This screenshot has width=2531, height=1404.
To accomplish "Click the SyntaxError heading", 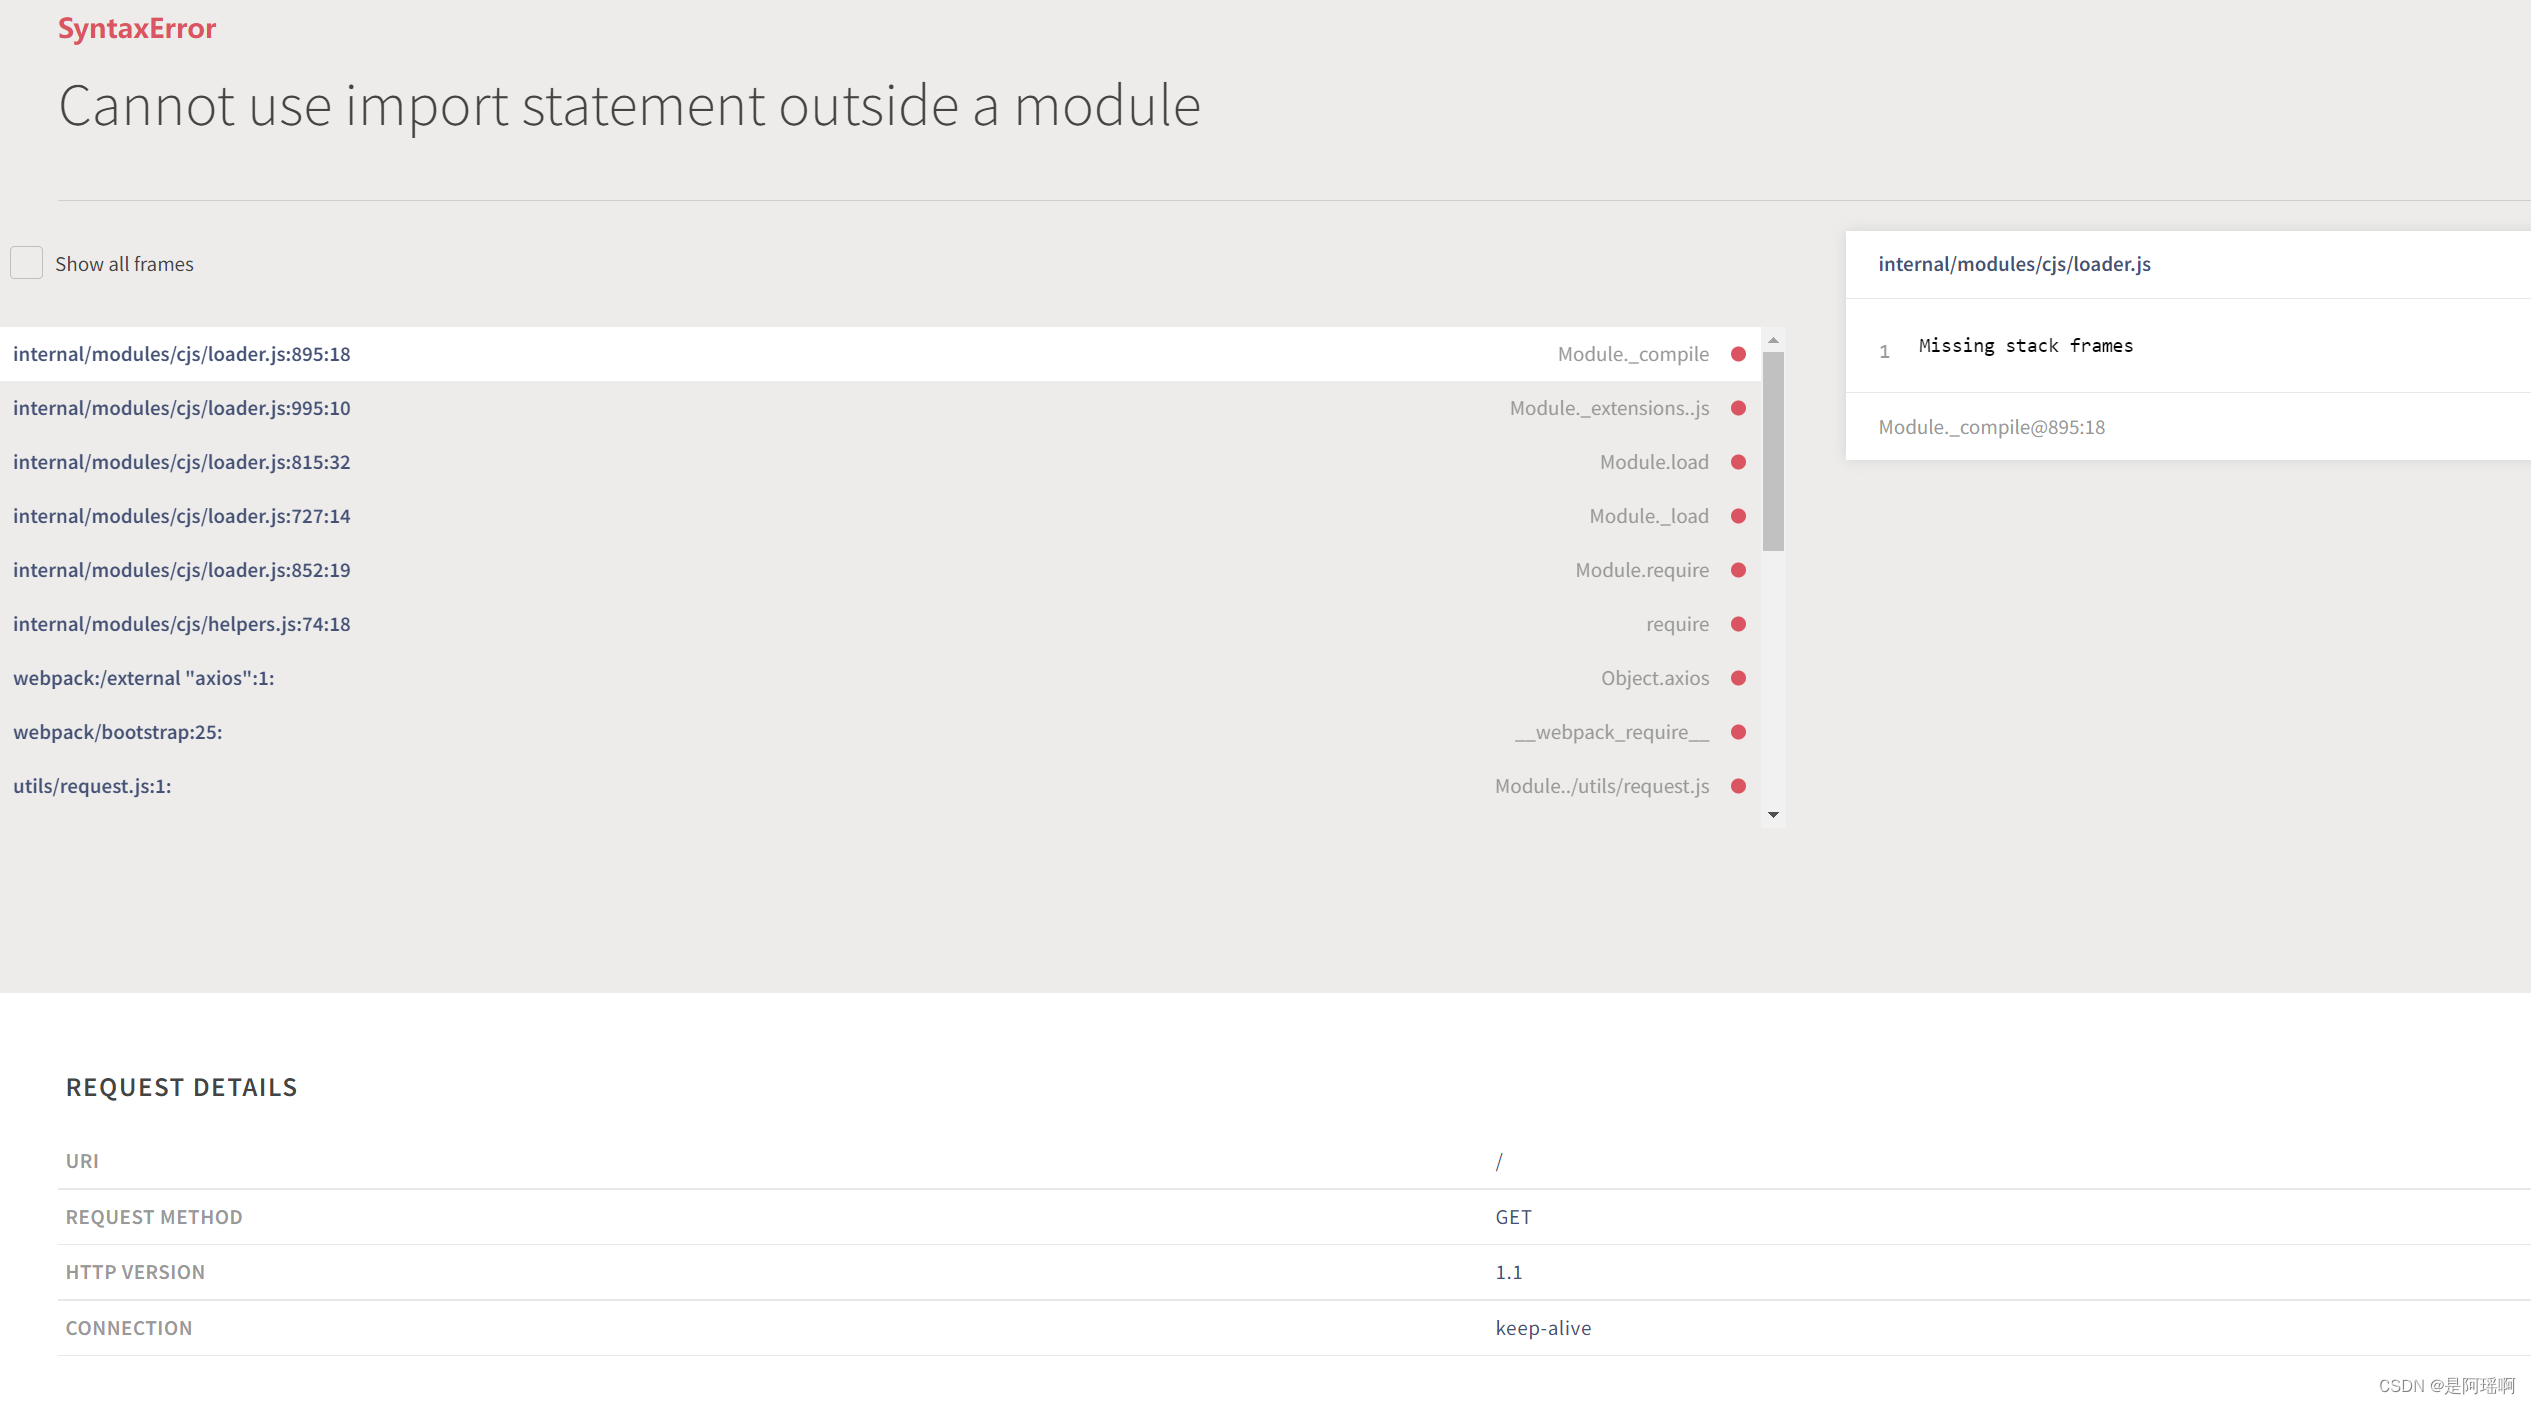I will [x=137, y=28].
